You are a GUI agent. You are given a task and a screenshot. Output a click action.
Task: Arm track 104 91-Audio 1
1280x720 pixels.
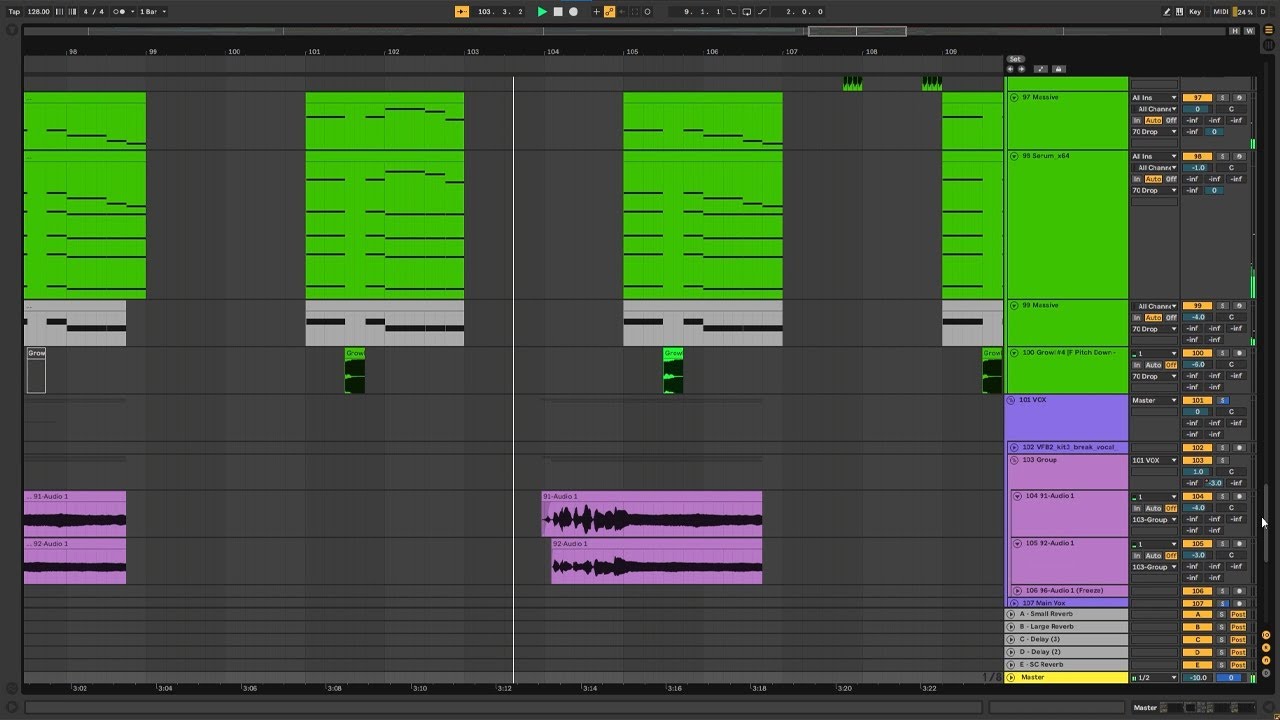coord(1239,496)
